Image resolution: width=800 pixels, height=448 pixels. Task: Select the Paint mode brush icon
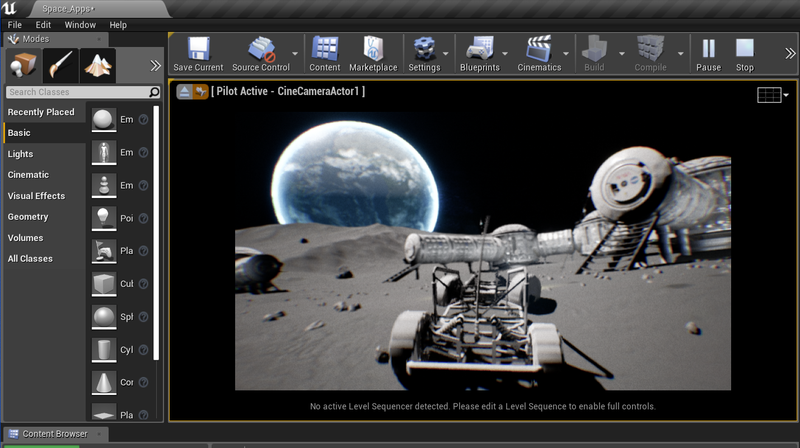(x=59, y=65)
